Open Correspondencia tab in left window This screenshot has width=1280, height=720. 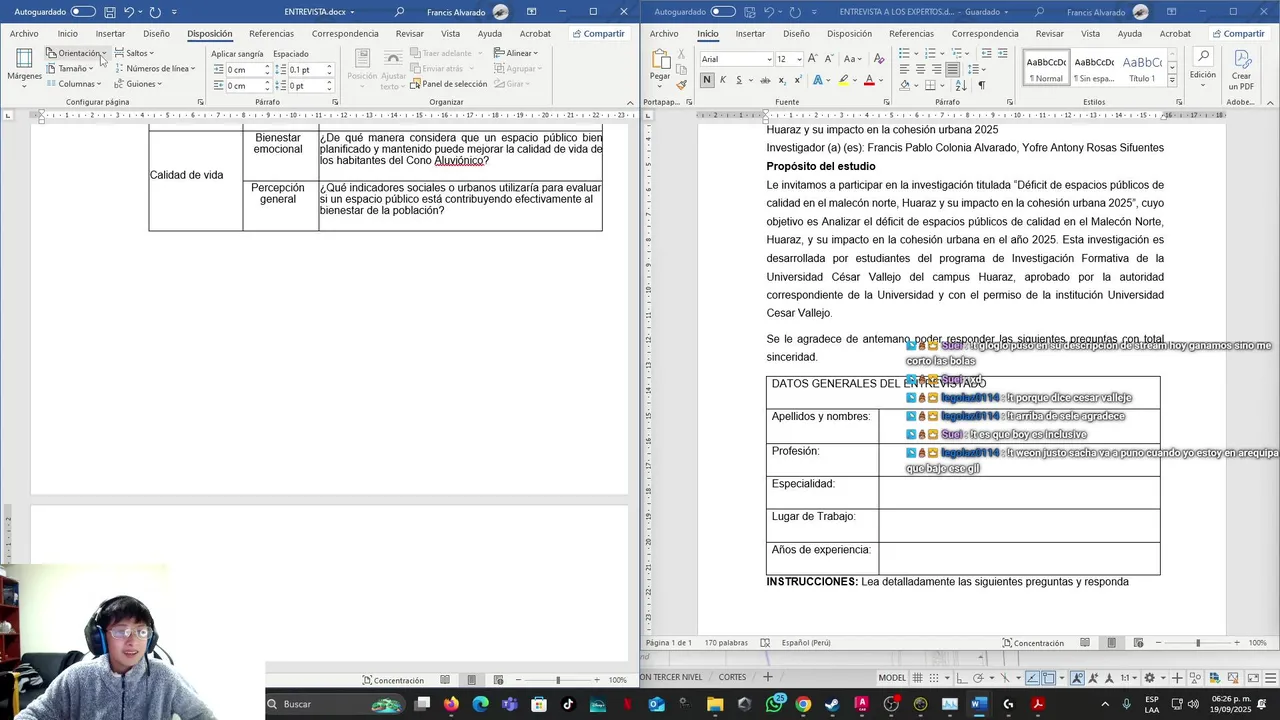coord(345,33)
